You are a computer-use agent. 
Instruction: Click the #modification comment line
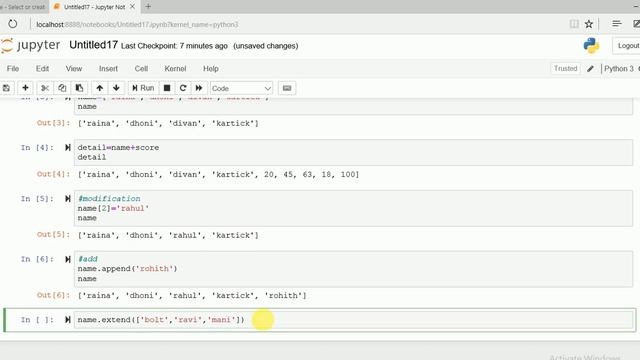pyautogui.click(x=109, y=199)
